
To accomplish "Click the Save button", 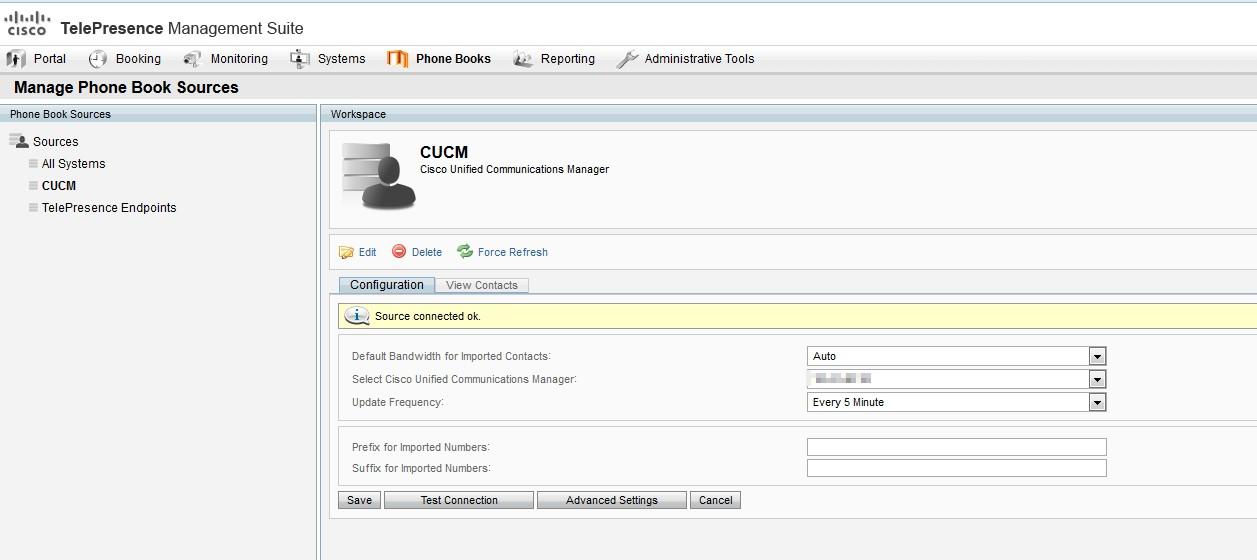I will pos(359,500).
